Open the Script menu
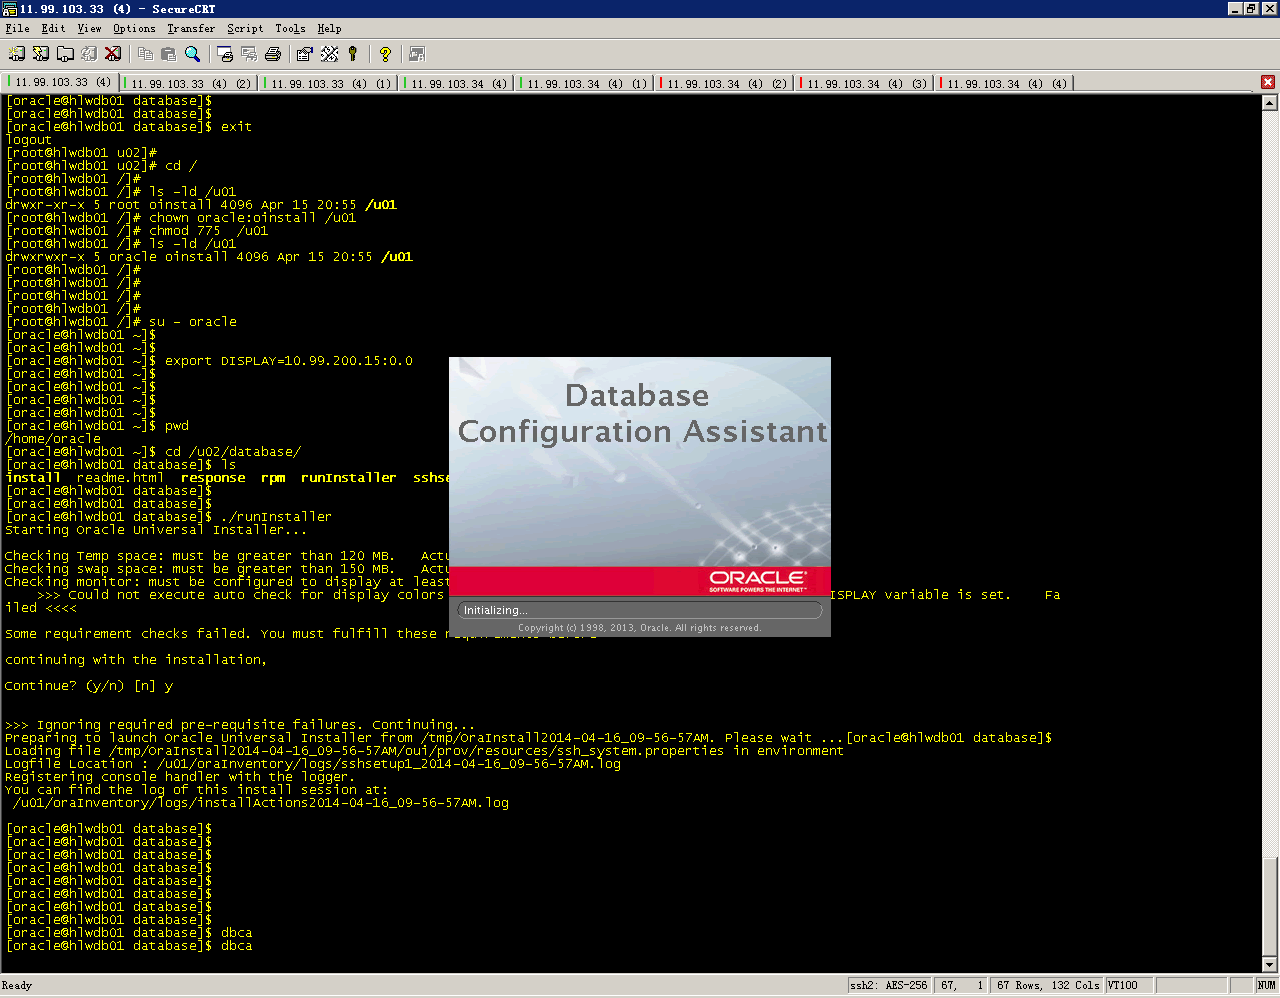 pyautogui.click(x=245, y=28)
